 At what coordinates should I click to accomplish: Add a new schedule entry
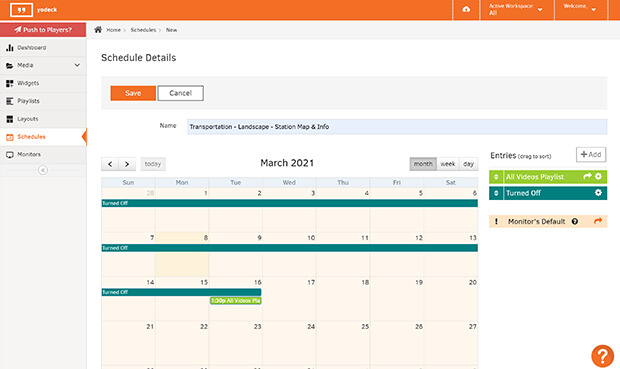(x=591, y=154)
